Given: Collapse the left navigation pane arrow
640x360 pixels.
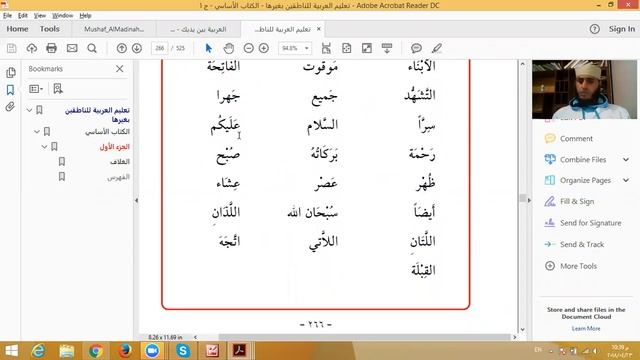Looking at the screenshot, I should [136, 200].
